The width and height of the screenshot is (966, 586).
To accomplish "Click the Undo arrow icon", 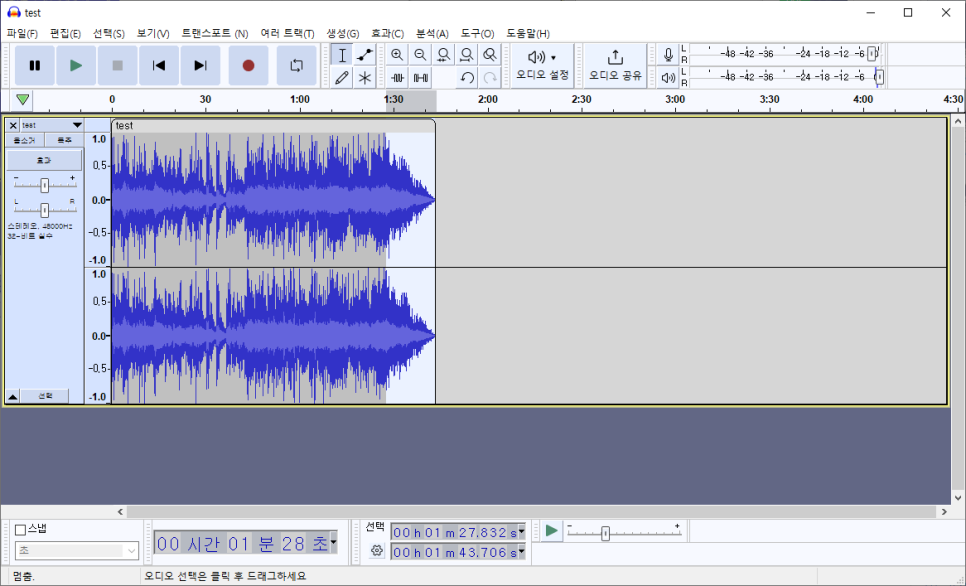I will (466, 77).
